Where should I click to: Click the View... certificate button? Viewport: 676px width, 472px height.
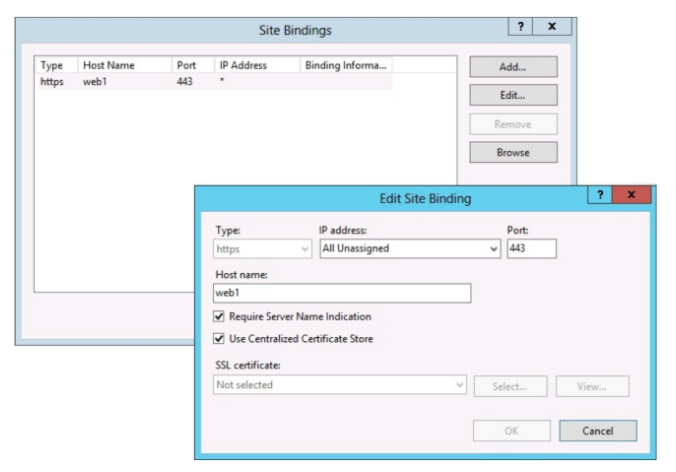[x=592, y=386]
